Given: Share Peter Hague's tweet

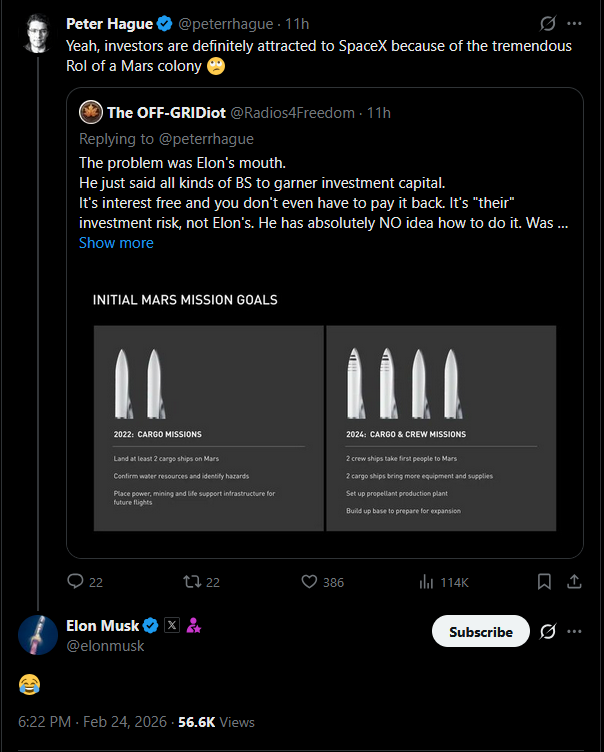Looking at the screenshot, I should [574, 581].
